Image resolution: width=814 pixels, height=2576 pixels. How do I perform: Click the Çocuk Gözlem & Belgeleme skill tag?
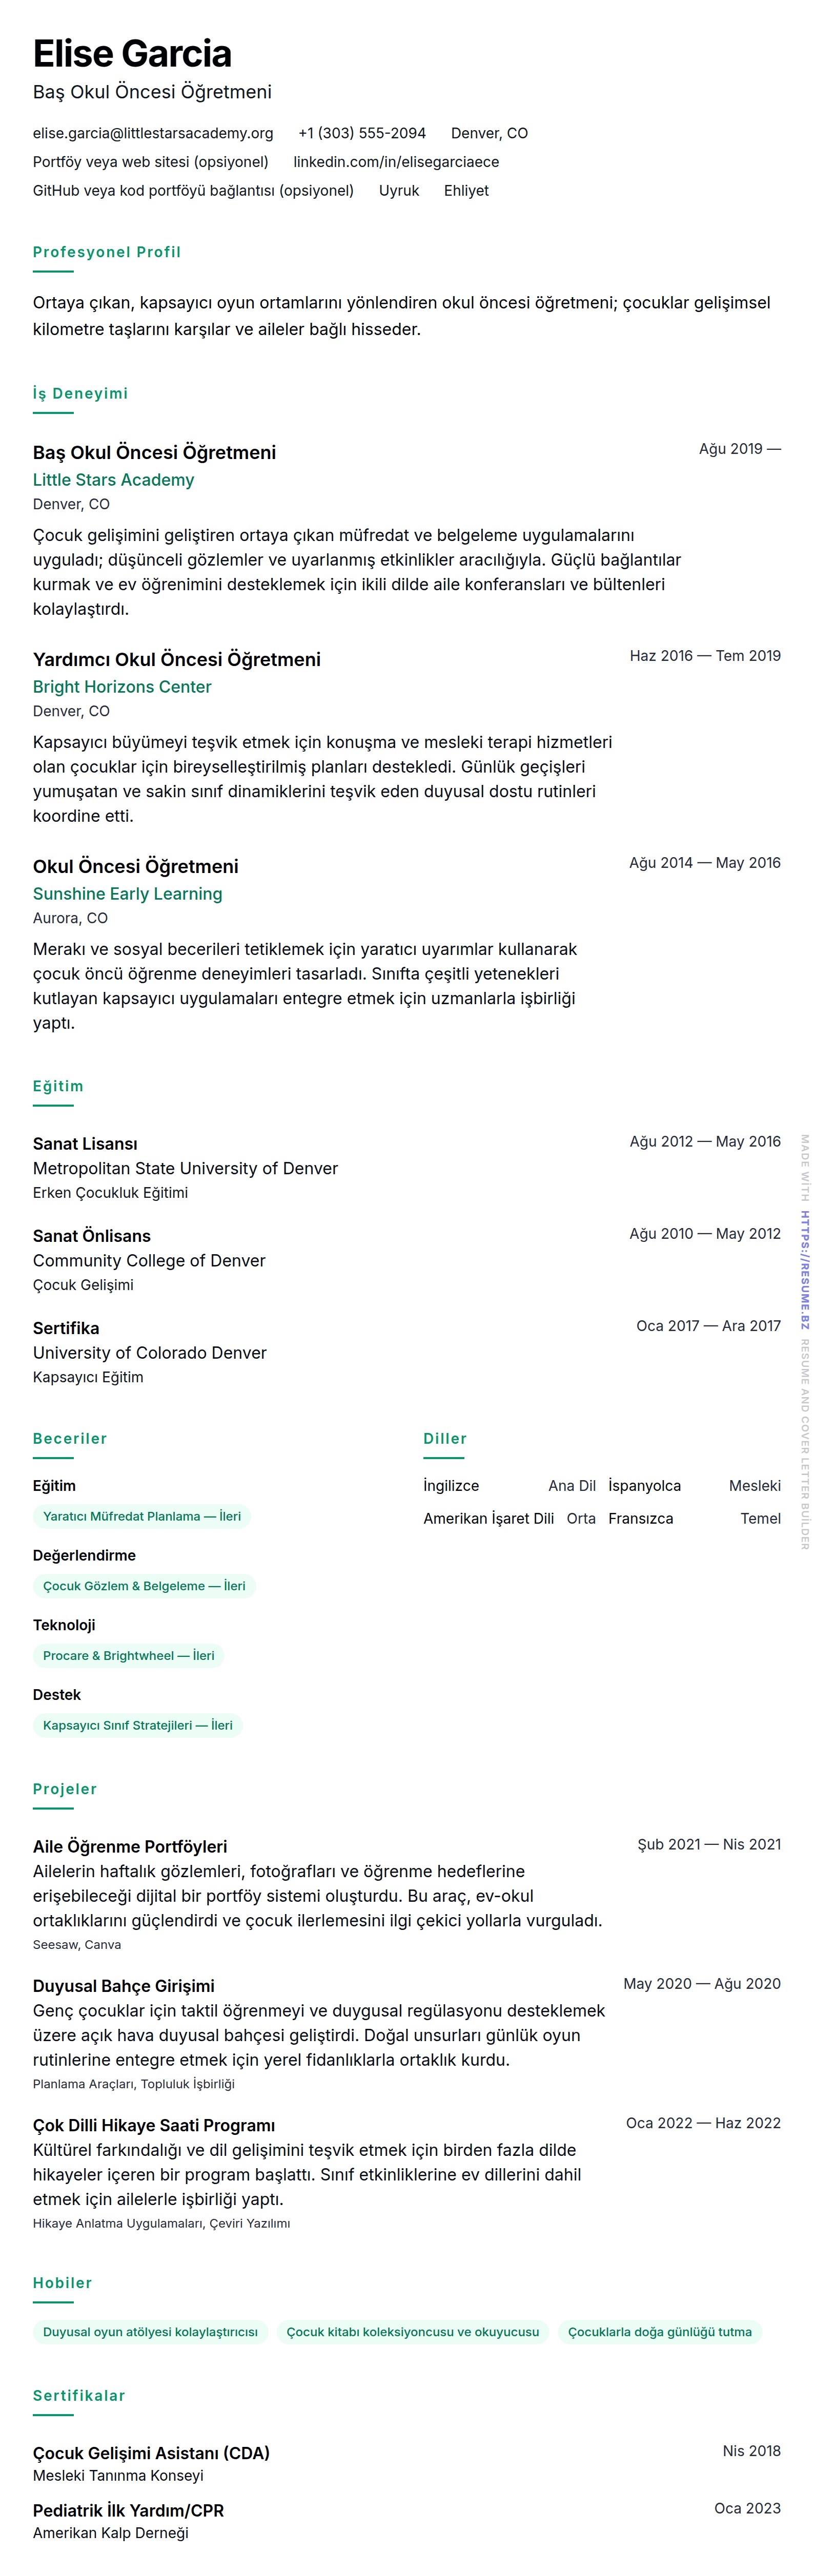[x=144, y=1586]
